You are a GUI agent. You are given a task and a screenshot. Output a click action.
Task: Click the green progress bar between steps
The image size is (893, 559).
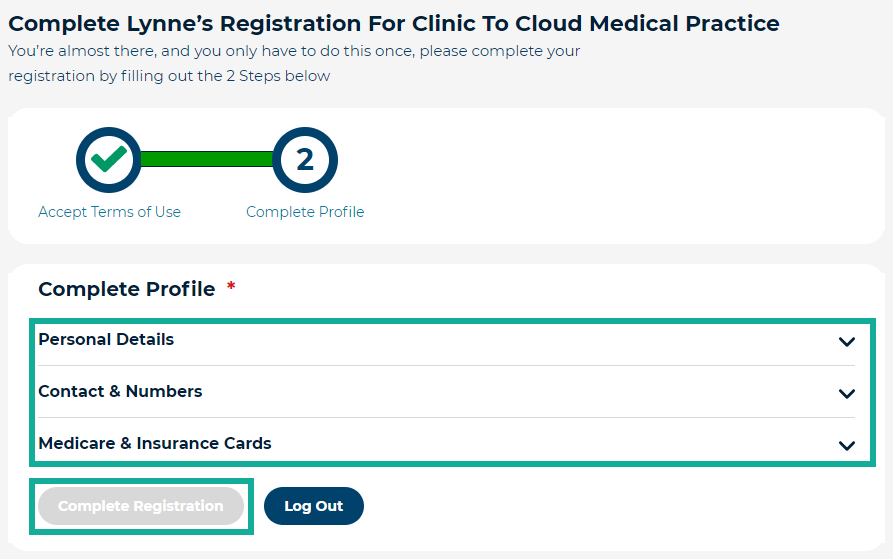tap(207, 159)
